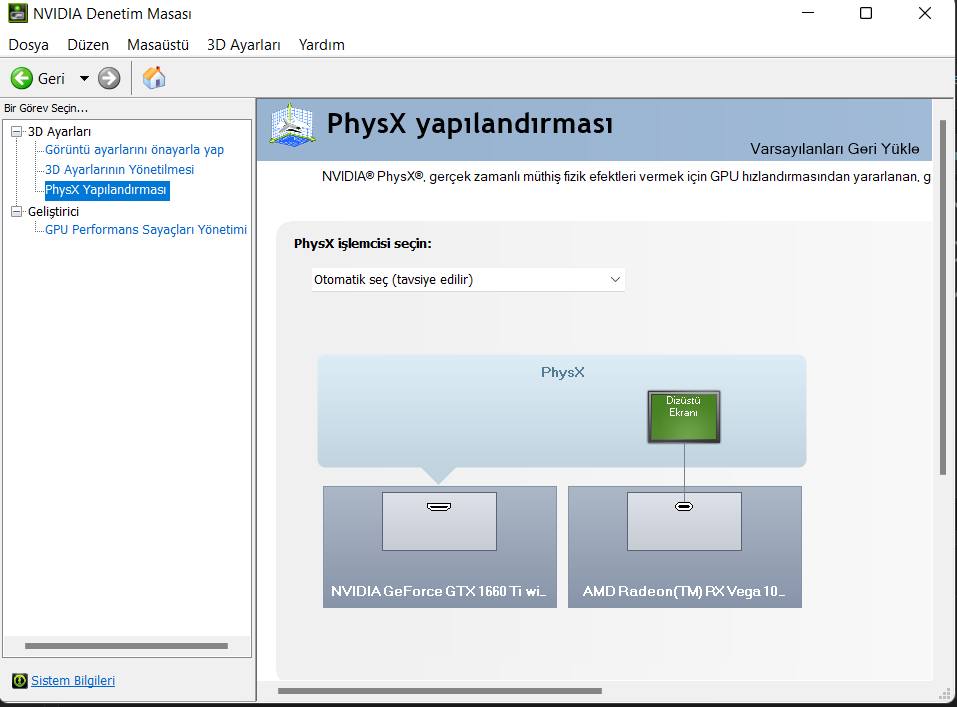This screenshot has height=707, width=957.
Task: Click the gray forward arrow icon
Action: (x=109, y=78)
